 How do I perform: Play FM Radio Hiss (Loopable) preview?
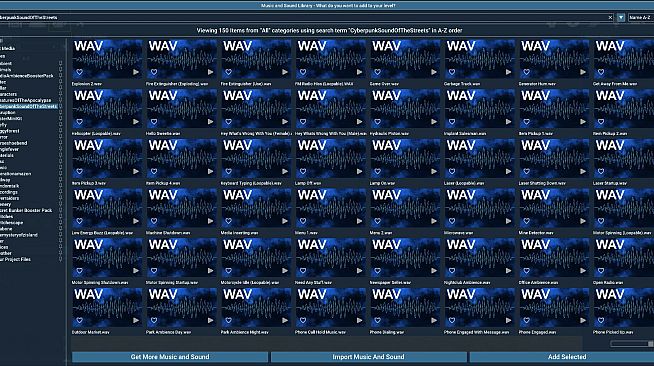click(x=360, y=72)
